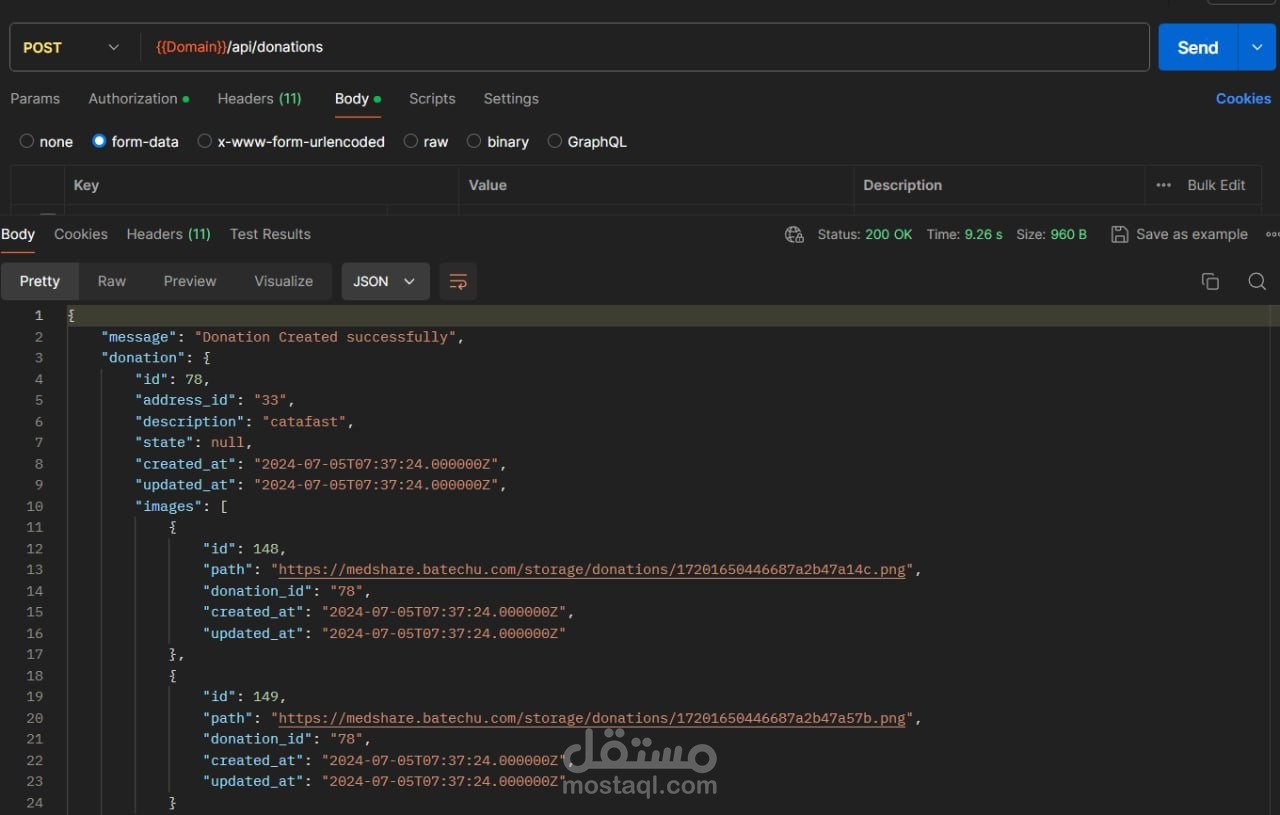The height and width of the screenshot is (815, 1280).
Task: Open the Cookies link on right
Action: (x=1243, y=99)
